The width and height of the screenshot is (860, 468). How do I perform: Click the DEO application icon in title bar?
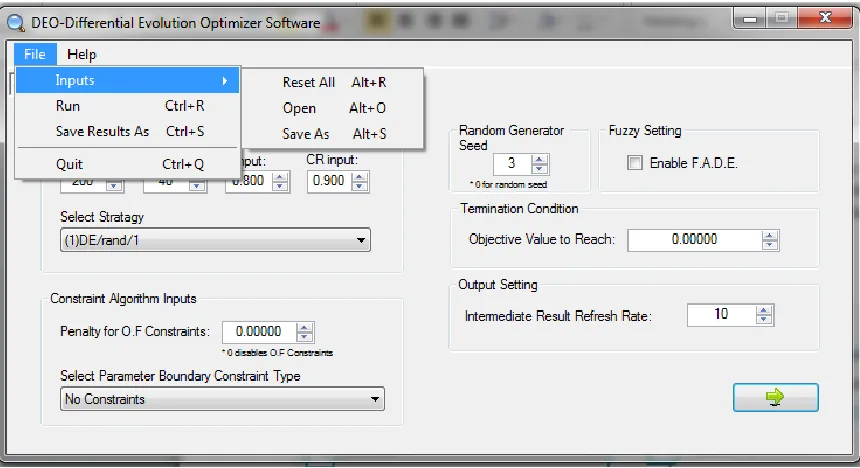click(15, 23)
